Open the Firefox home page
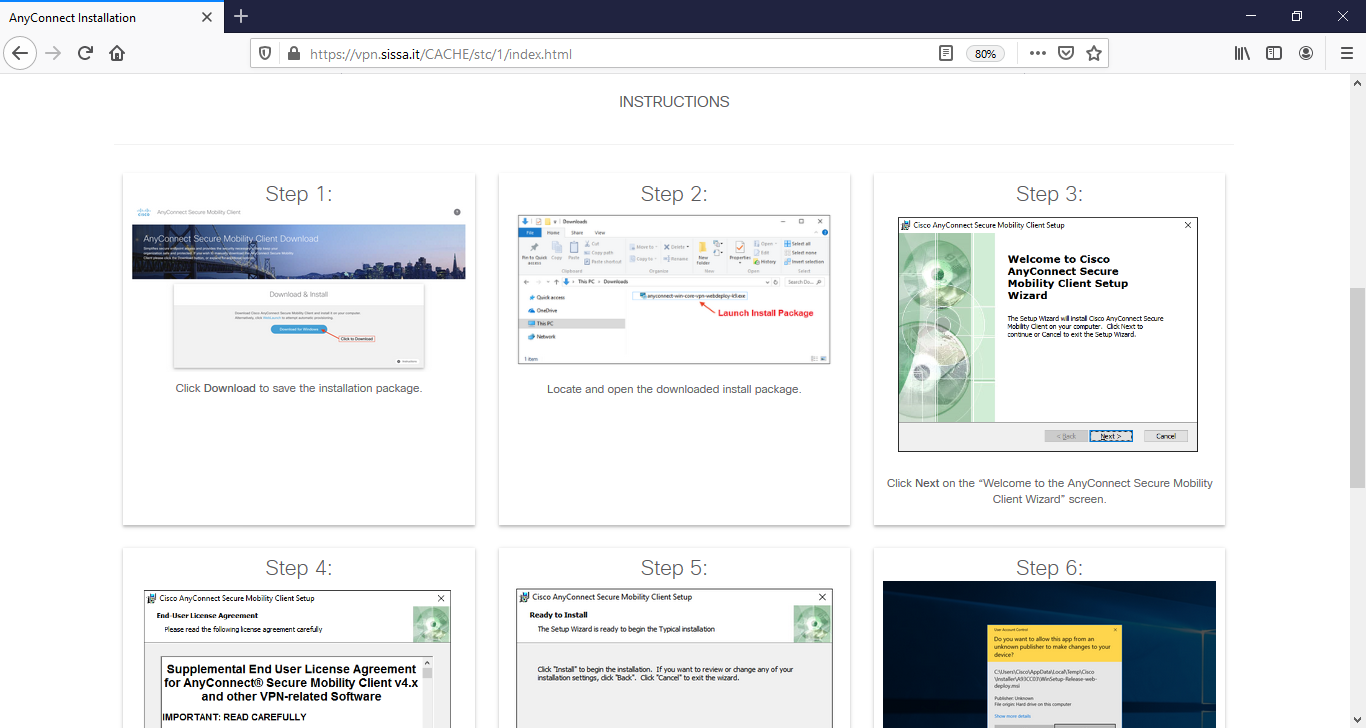Screen dimensions: 1366x728 point(117,54)
